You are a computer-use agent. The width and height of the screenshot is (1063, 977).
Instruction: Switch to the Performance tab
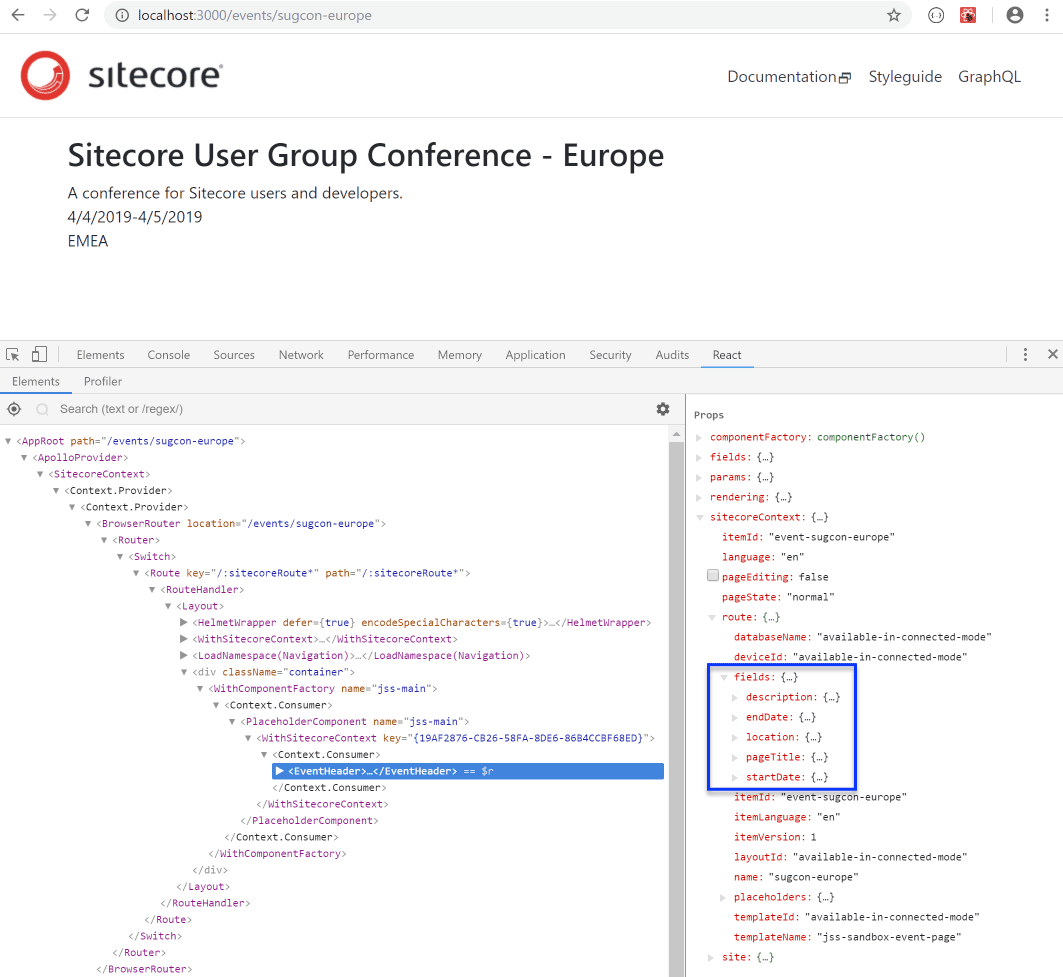click(x=381, y=355)
